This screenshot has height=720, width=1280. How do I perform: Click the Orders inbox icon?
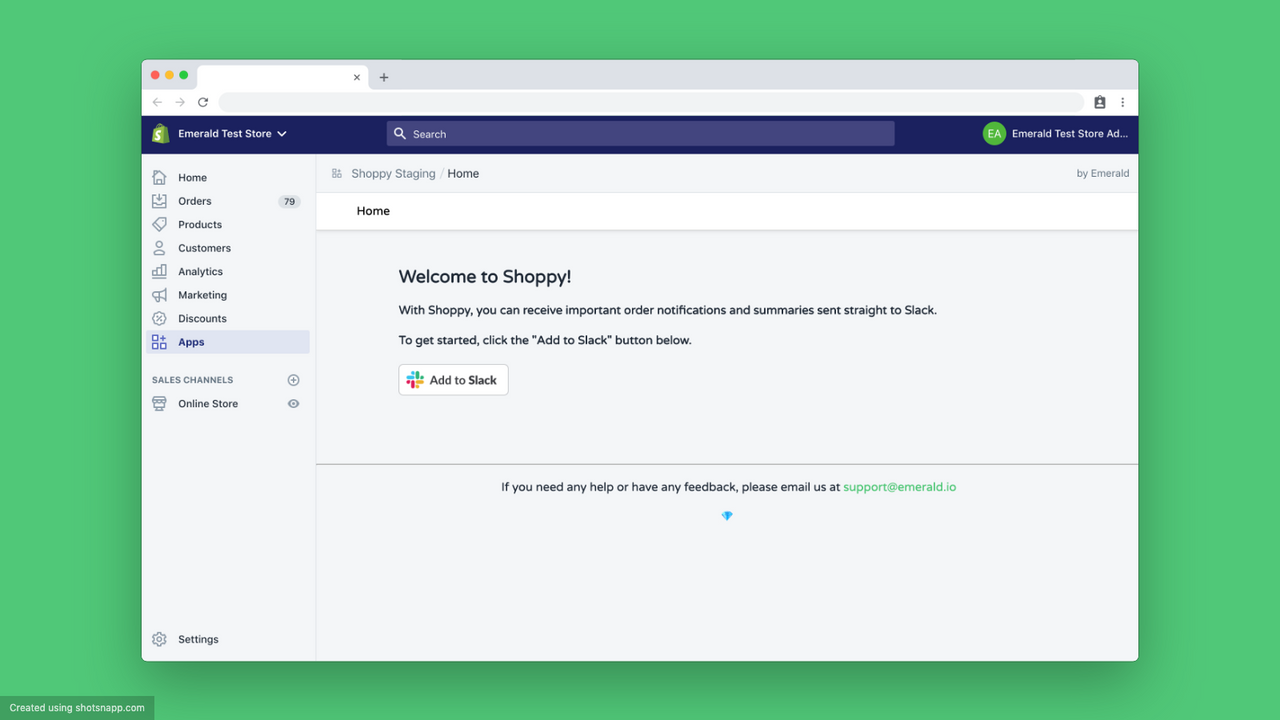(159, 201)
